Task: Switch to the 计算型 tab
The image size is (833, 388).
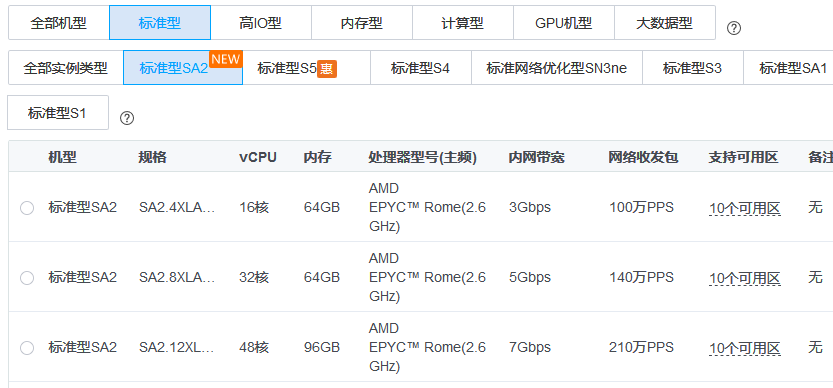Action: coord(463,23)
